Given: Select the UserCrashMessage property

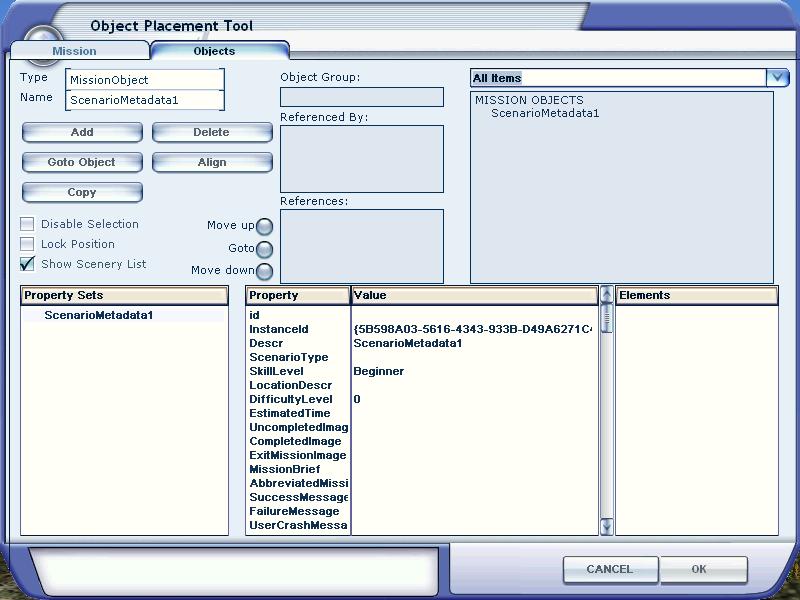Looking at the screenshot, I should pyautogui.click(x=298, y=526).
